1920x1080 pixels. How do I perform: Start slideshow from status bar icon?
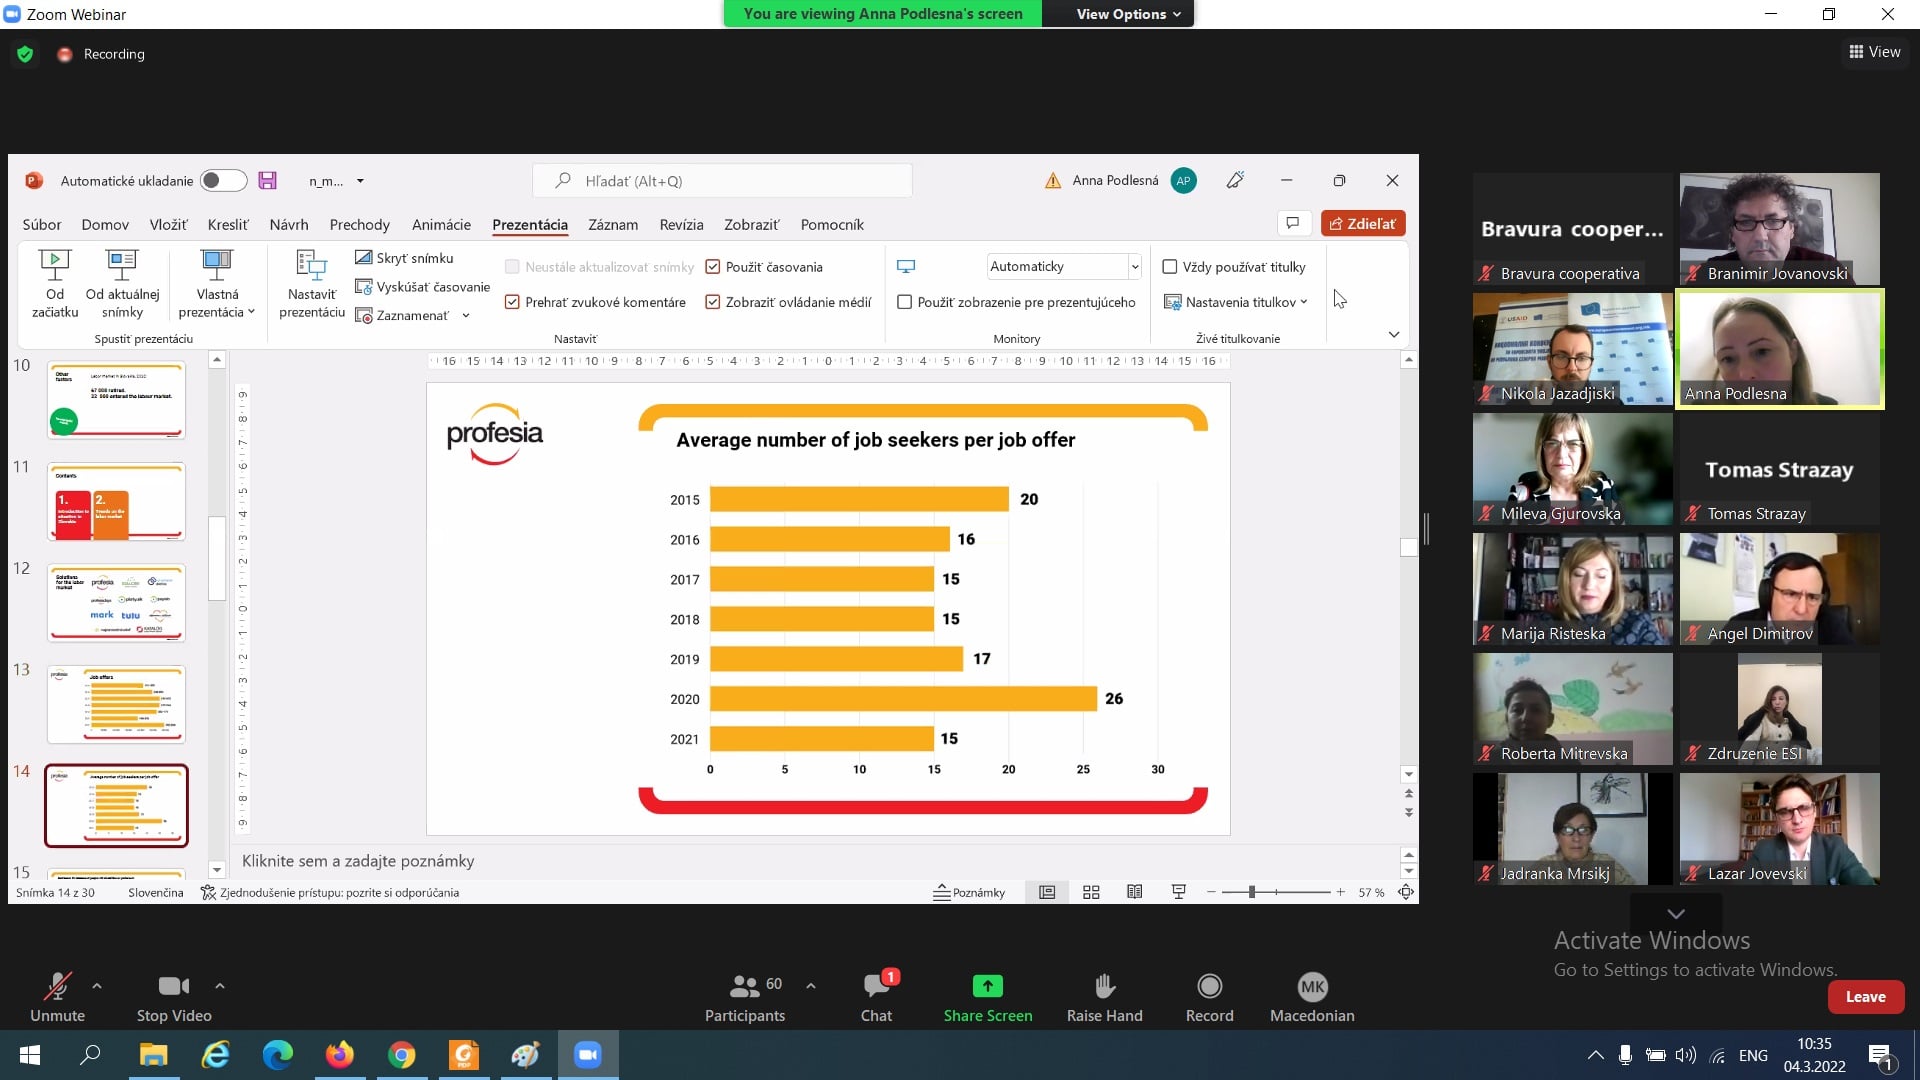(x=1178, y=892)
